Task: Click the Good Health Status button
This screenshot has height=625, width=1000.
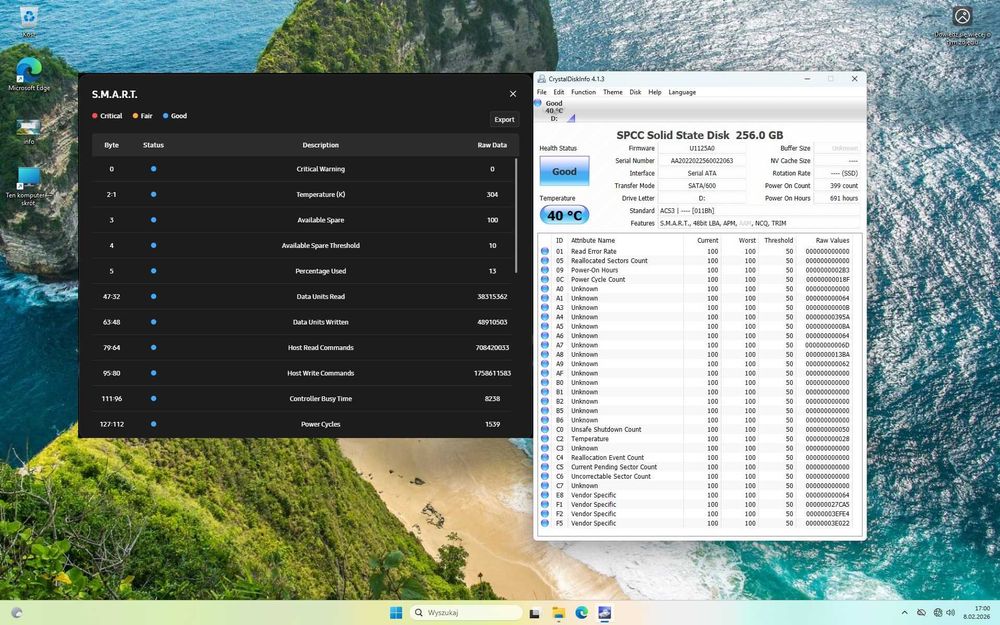Action: pyautogui.click(x=564, y=171)
